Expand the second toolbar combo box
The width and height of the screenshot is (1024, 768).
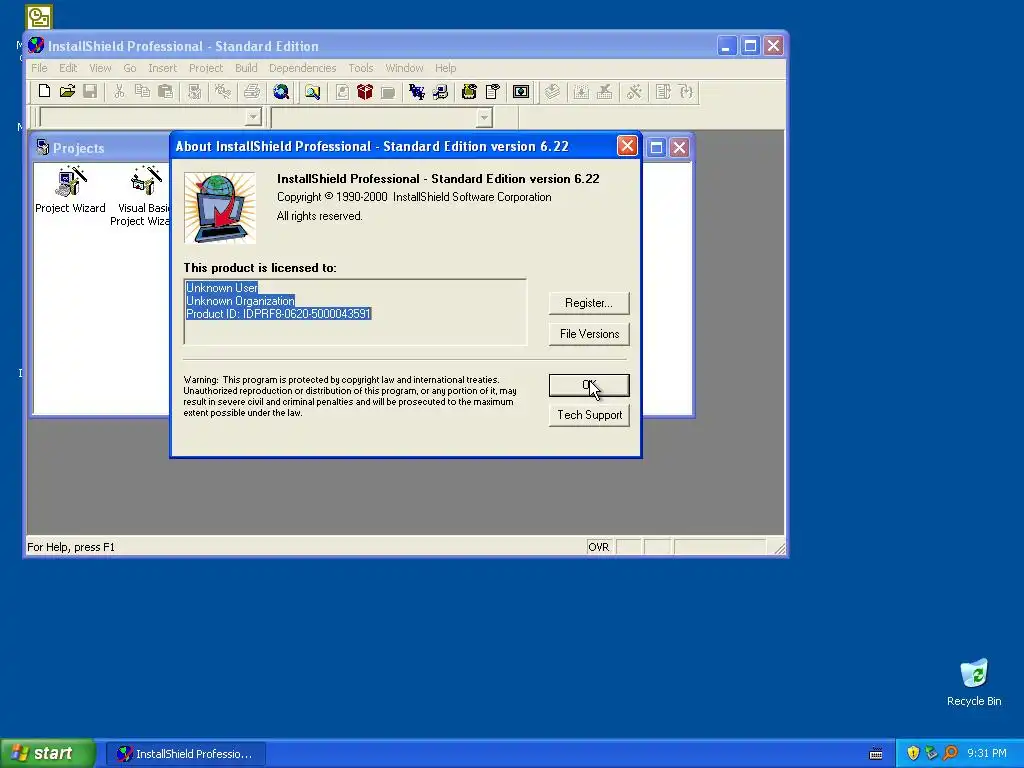tap(484, 118)
